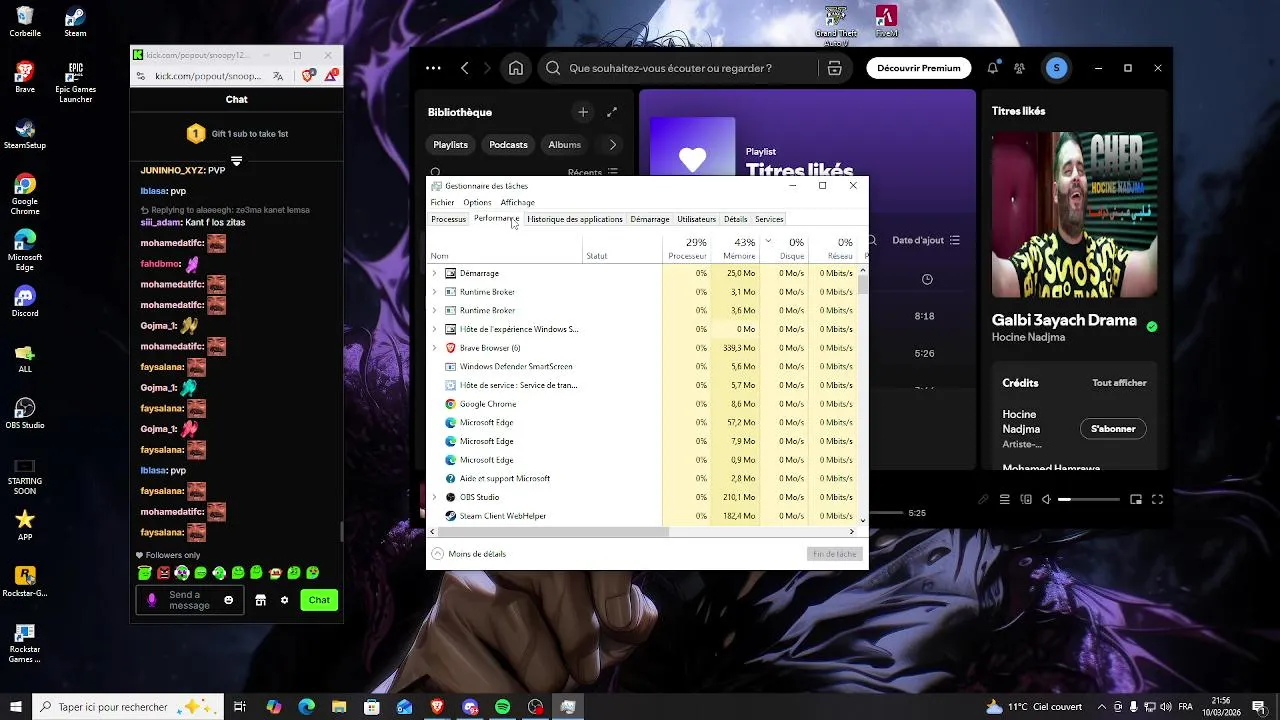This screenshot has width=1280, height=720.
Task: Open Récents sort dropdown in Spotify library
Action: pos(593,172)
